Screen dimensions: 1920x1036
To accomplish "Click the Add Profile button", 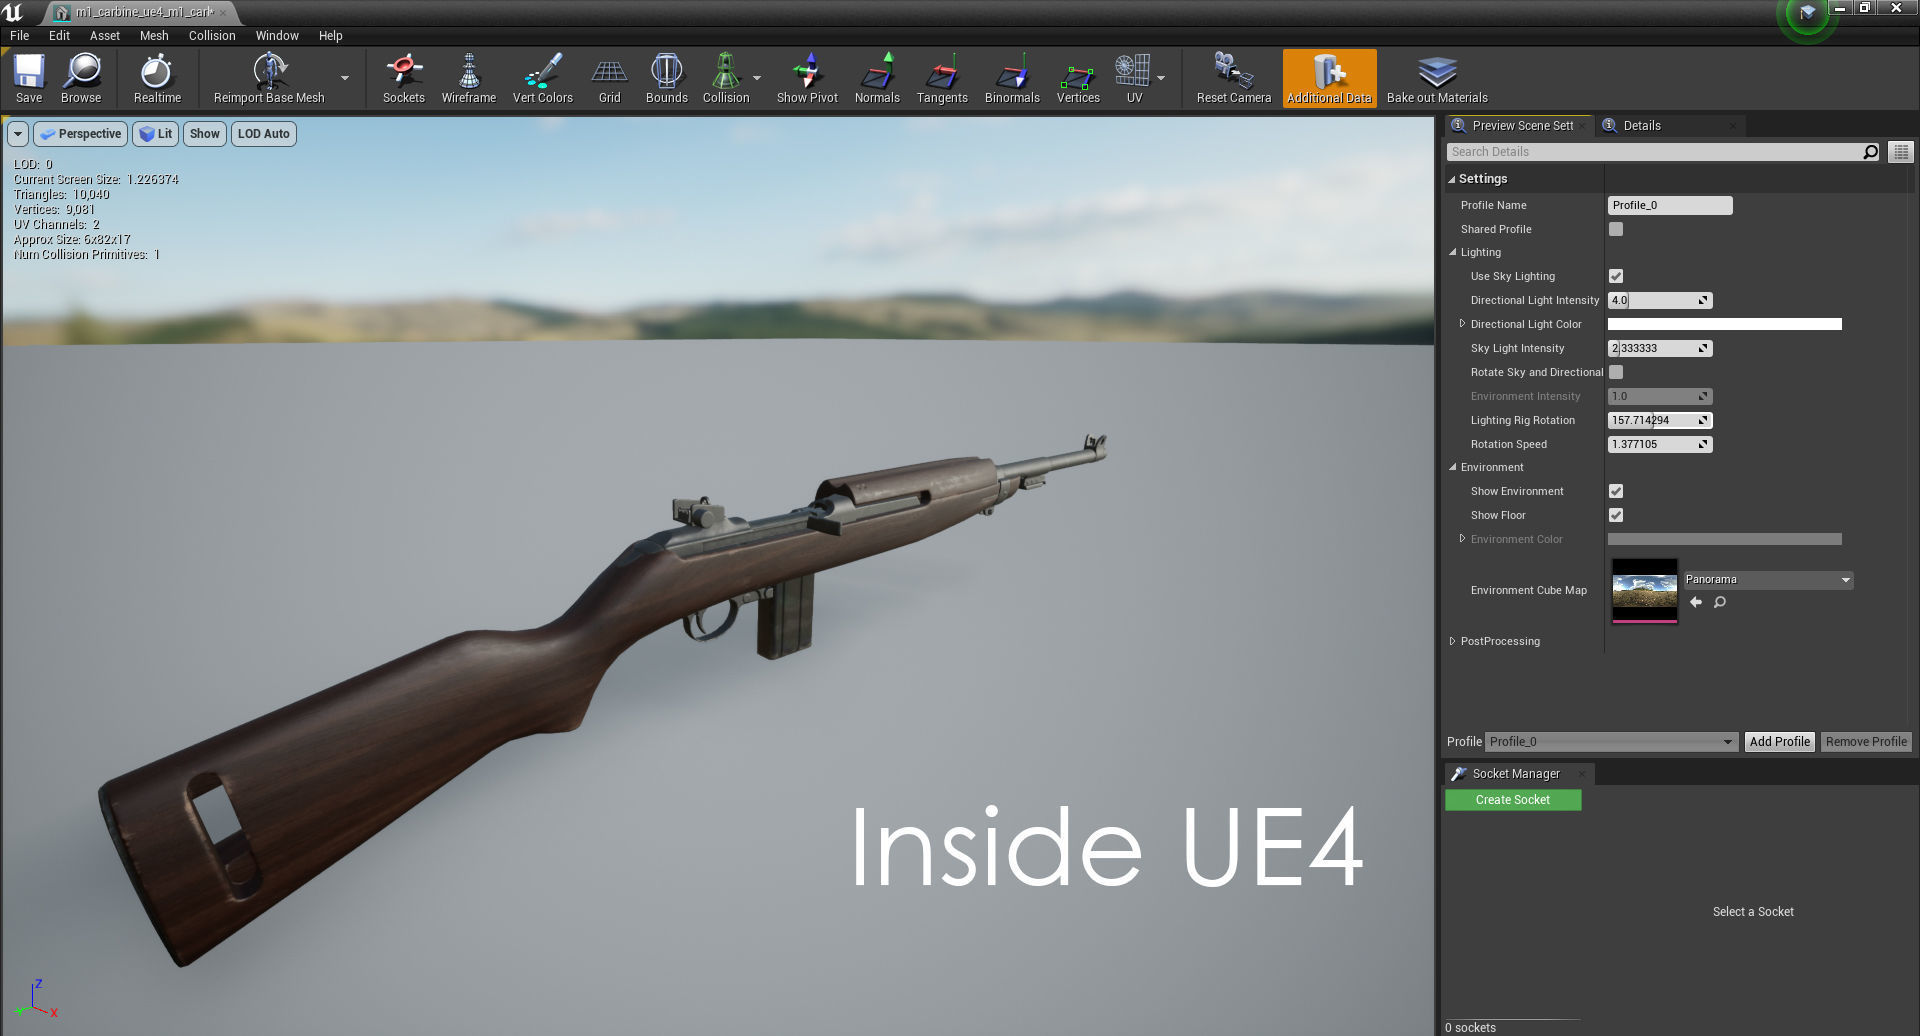I will (x=1779, y=742).
